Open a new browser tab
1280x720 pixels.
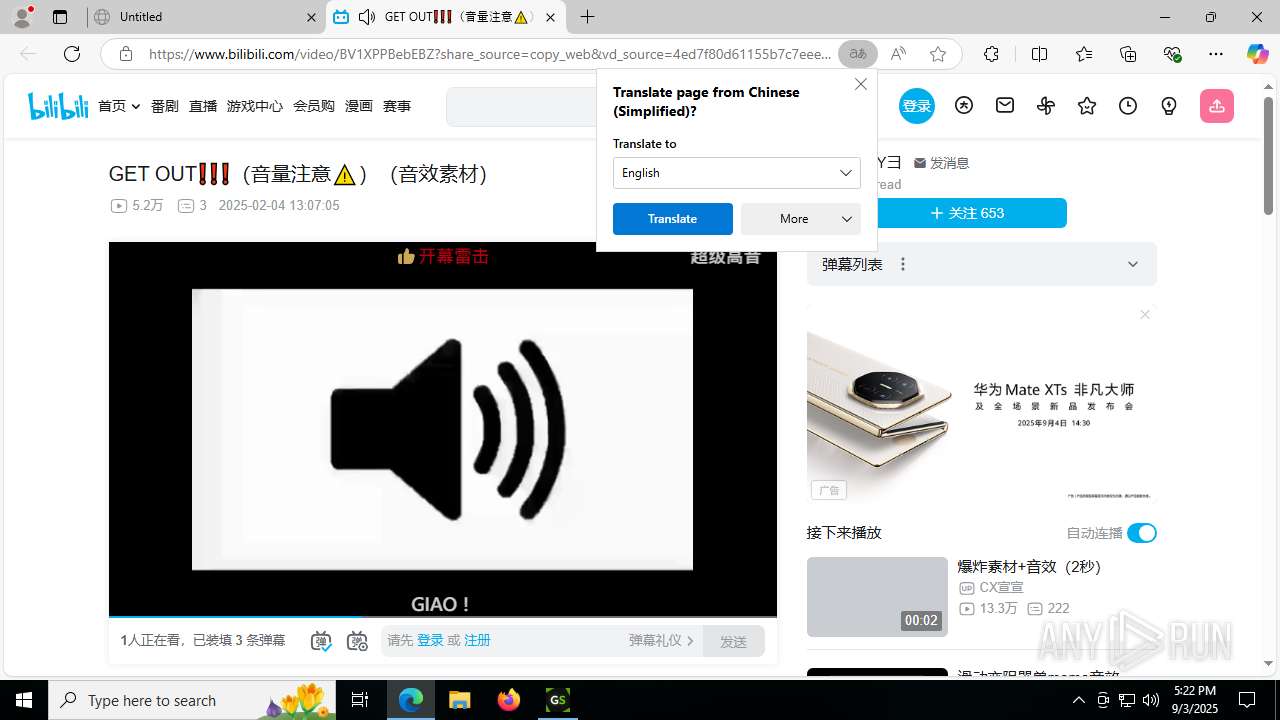click(x=587, y=17)
